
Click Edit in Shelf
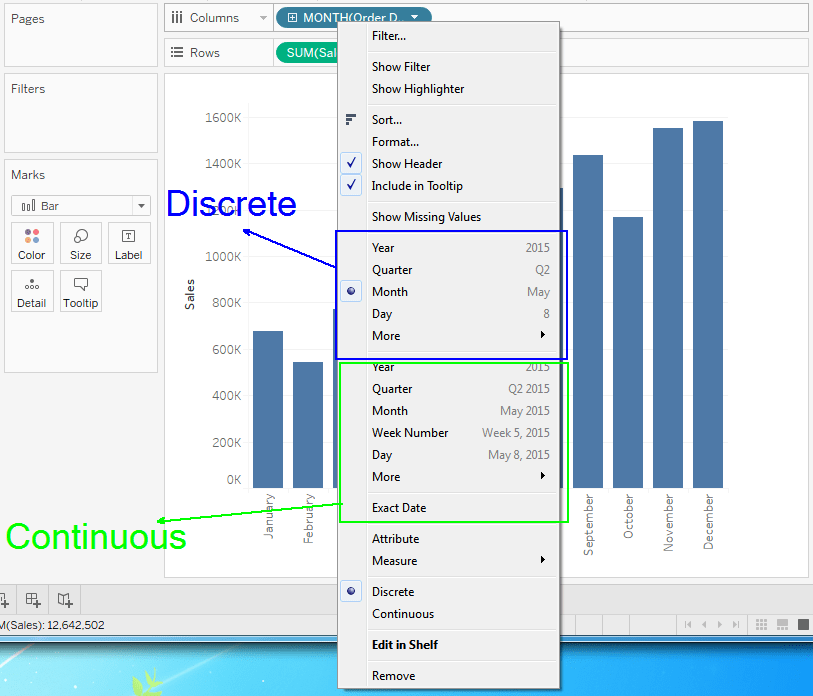click(x=402, y=644)
